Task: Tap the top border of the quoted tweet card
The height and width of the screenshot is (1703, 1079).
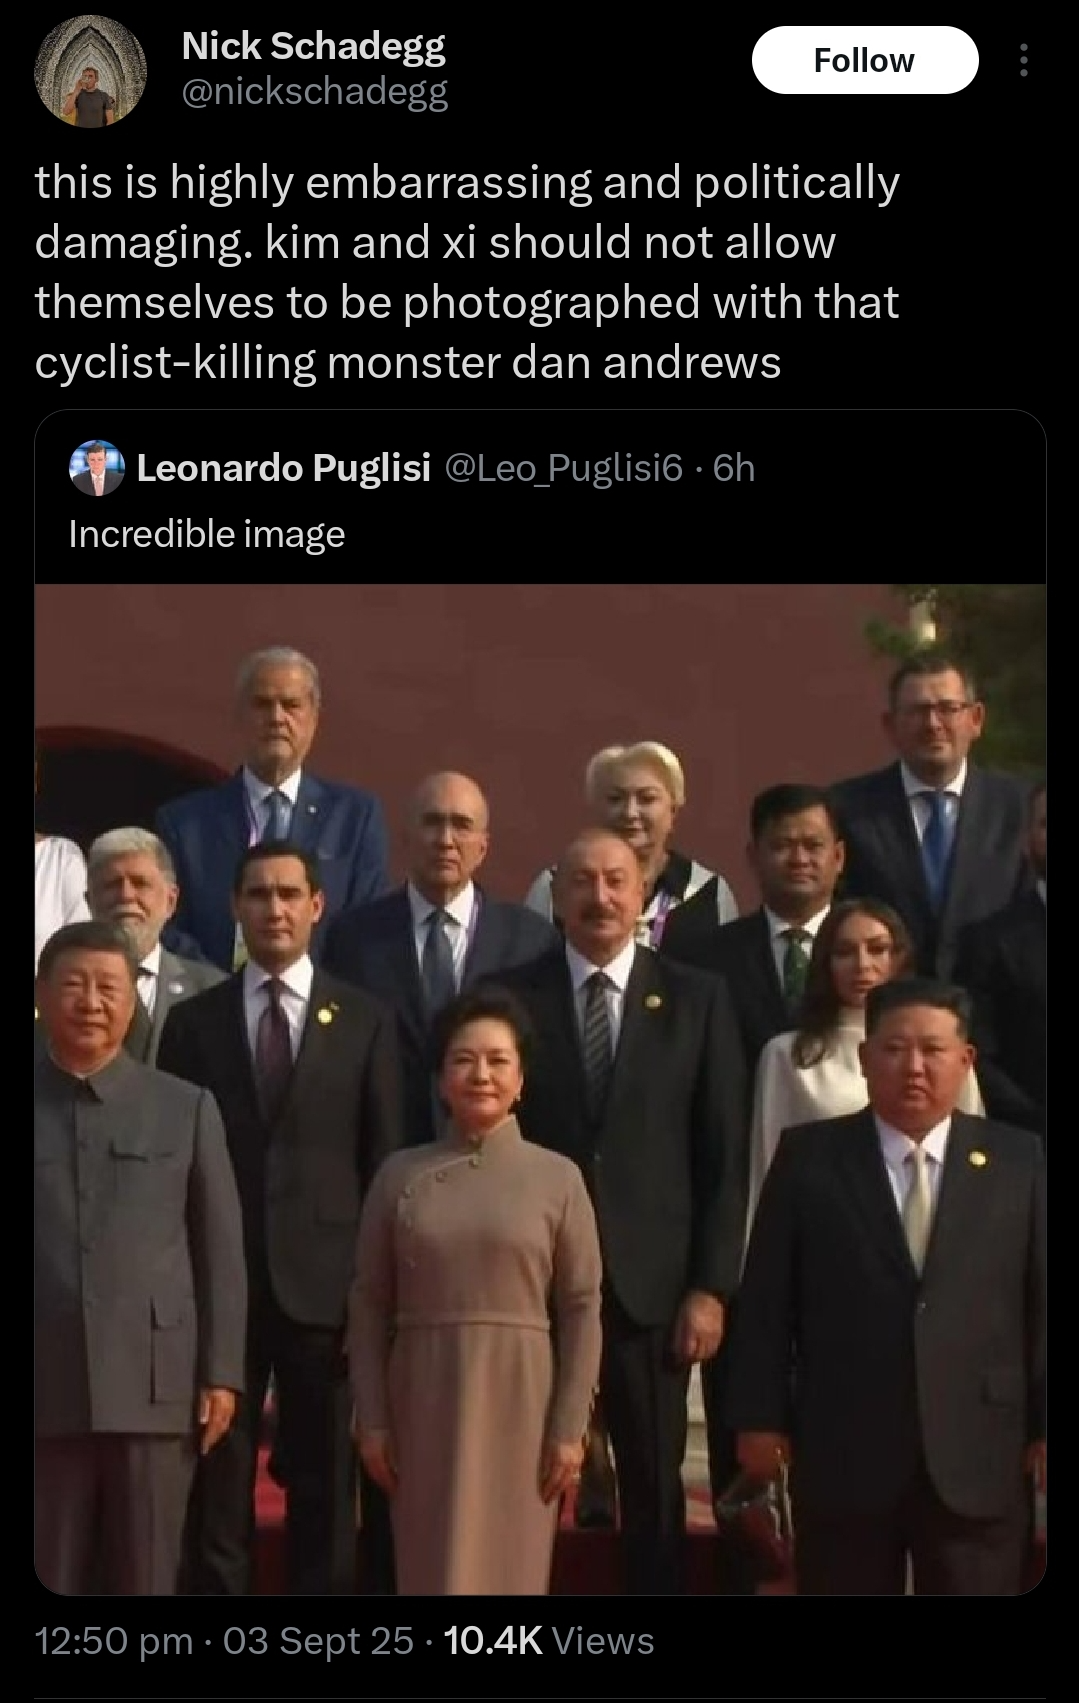Action: click(x=540, y=411)
